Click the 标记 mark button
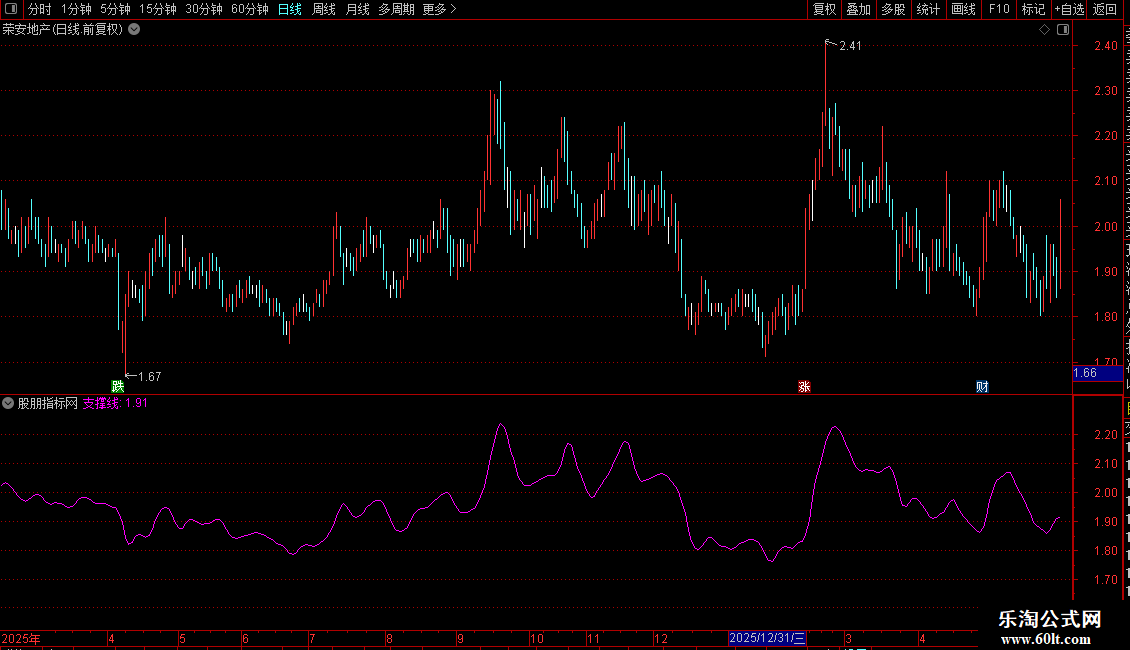Viewport: 1130px width, 650px height. pos(1033,9)
